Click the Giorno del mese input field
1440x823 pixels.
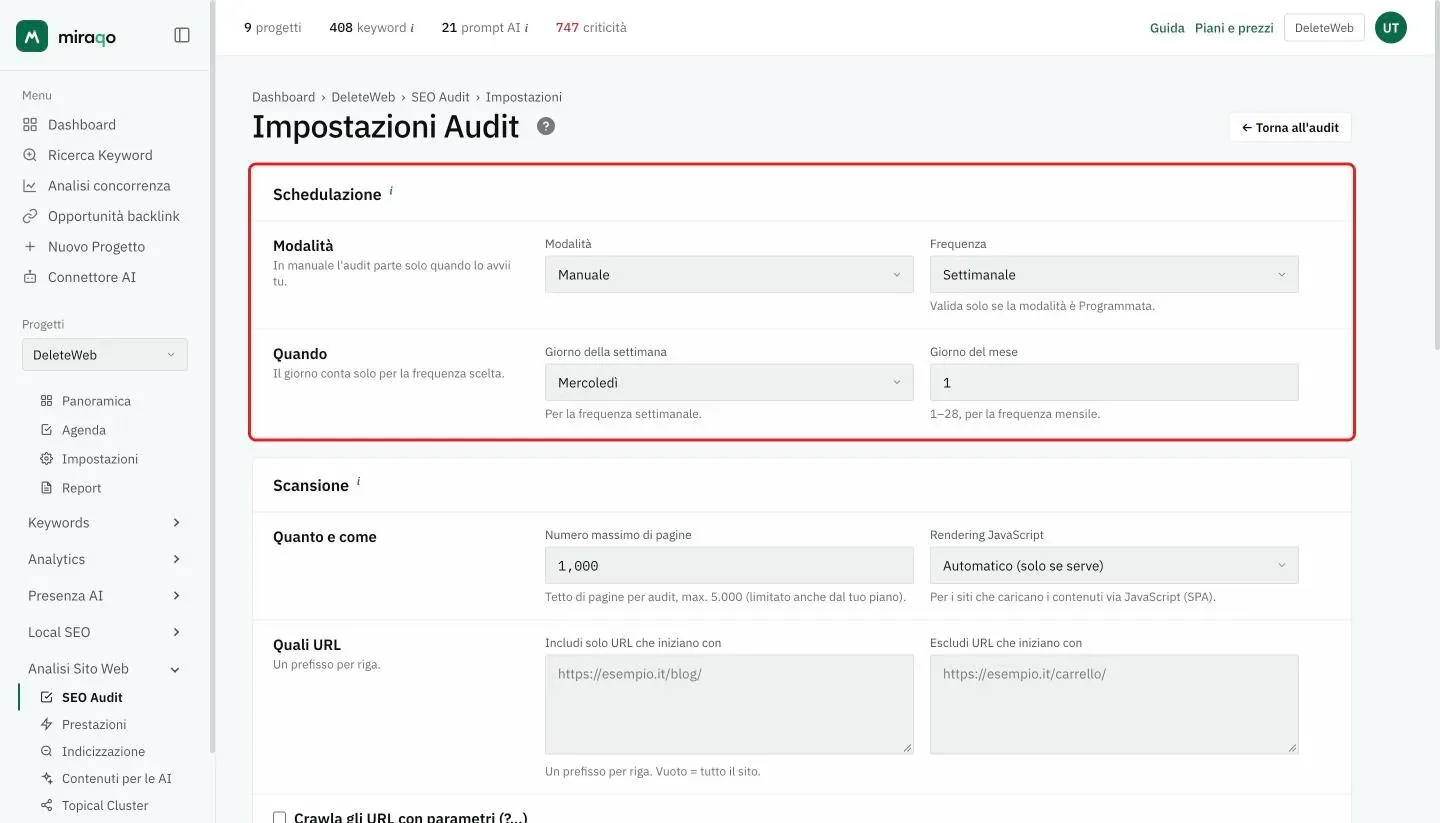click(1114, 383)
